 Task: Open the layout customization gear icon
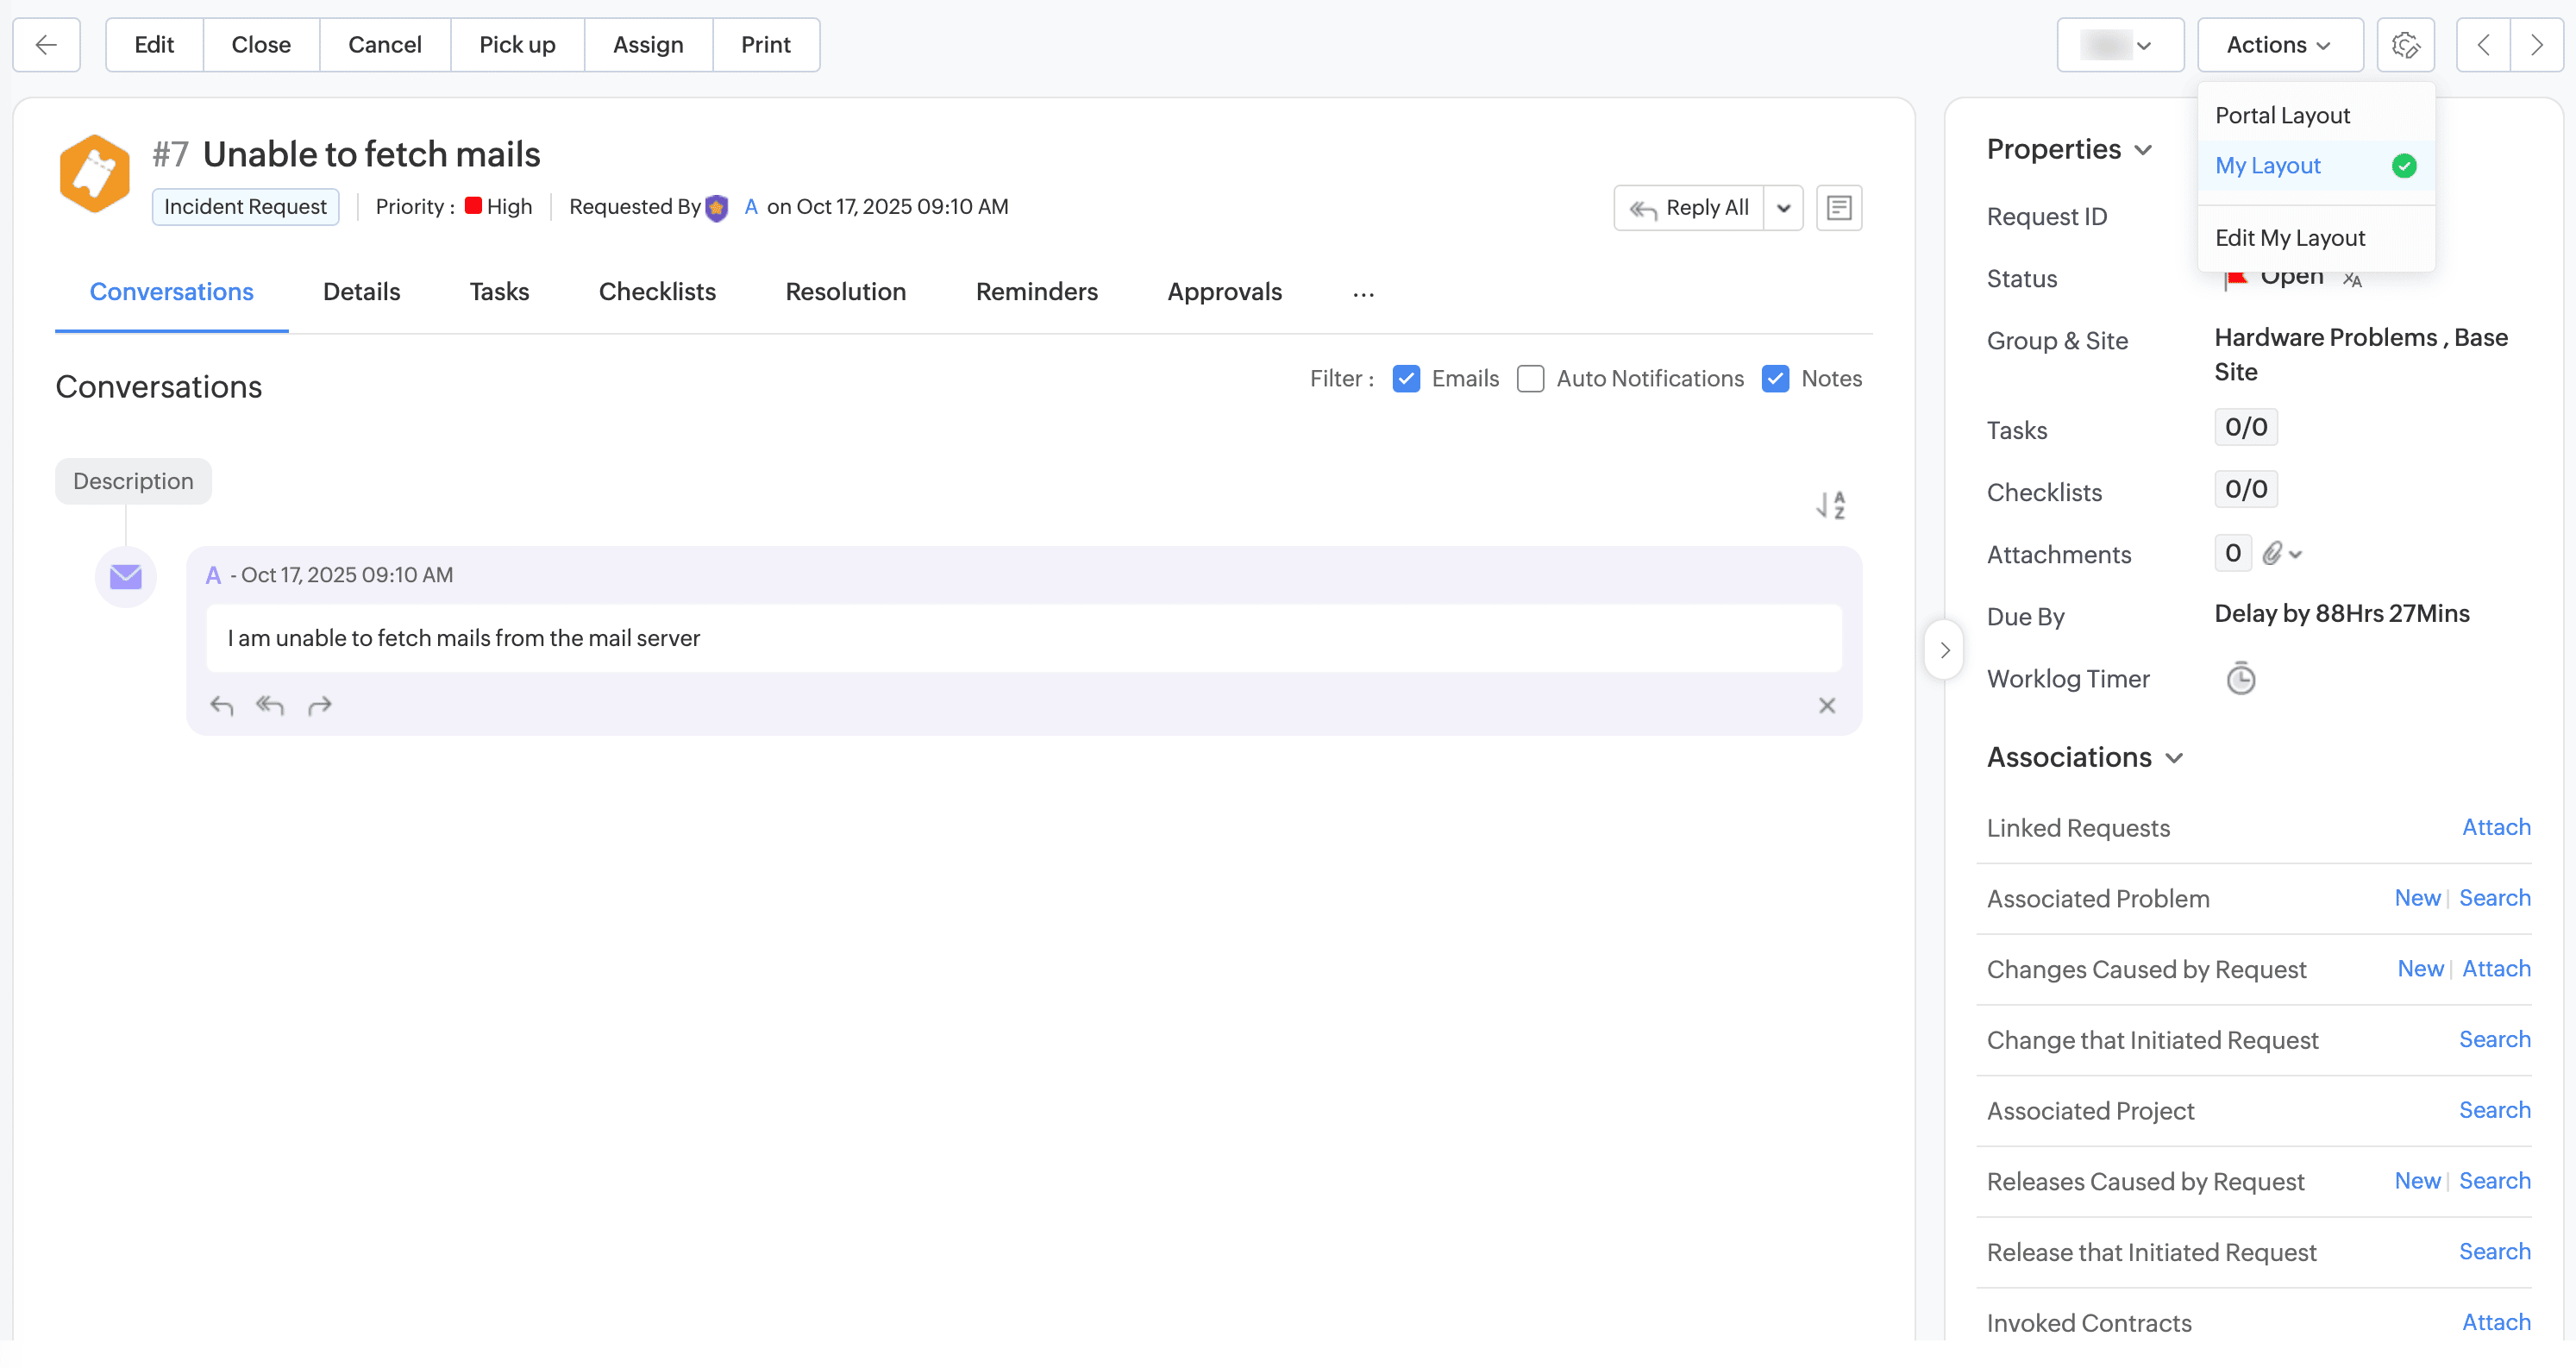2405,45
